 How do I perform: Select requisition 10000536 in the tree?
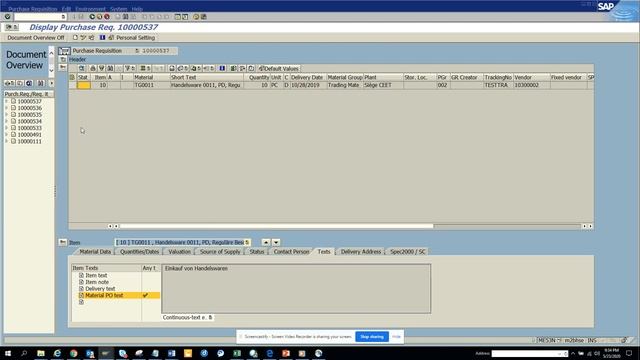29,108
